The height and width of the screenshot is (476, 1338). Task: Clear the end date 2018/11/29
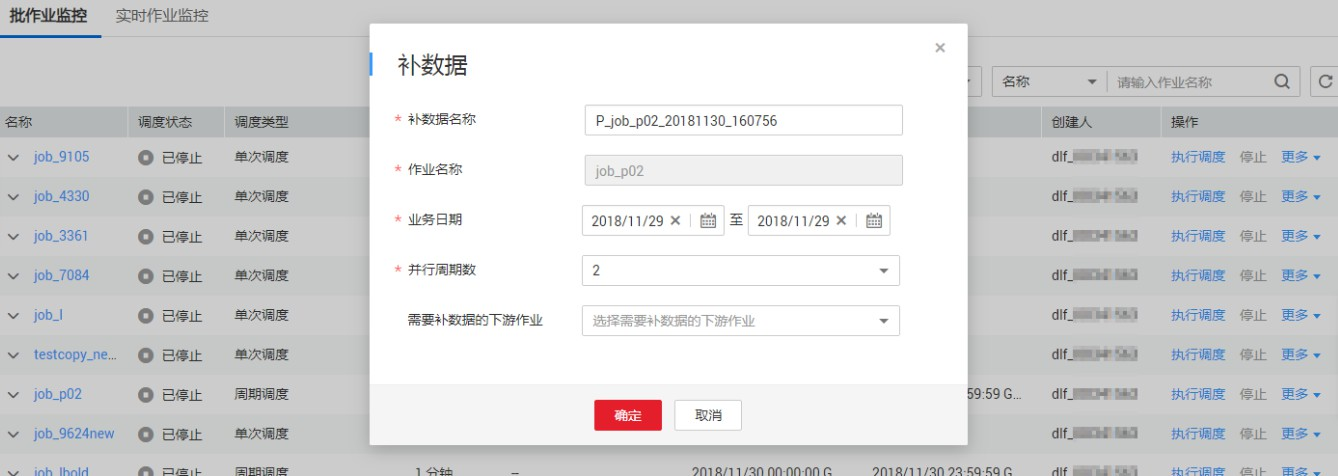click(841, 221)
